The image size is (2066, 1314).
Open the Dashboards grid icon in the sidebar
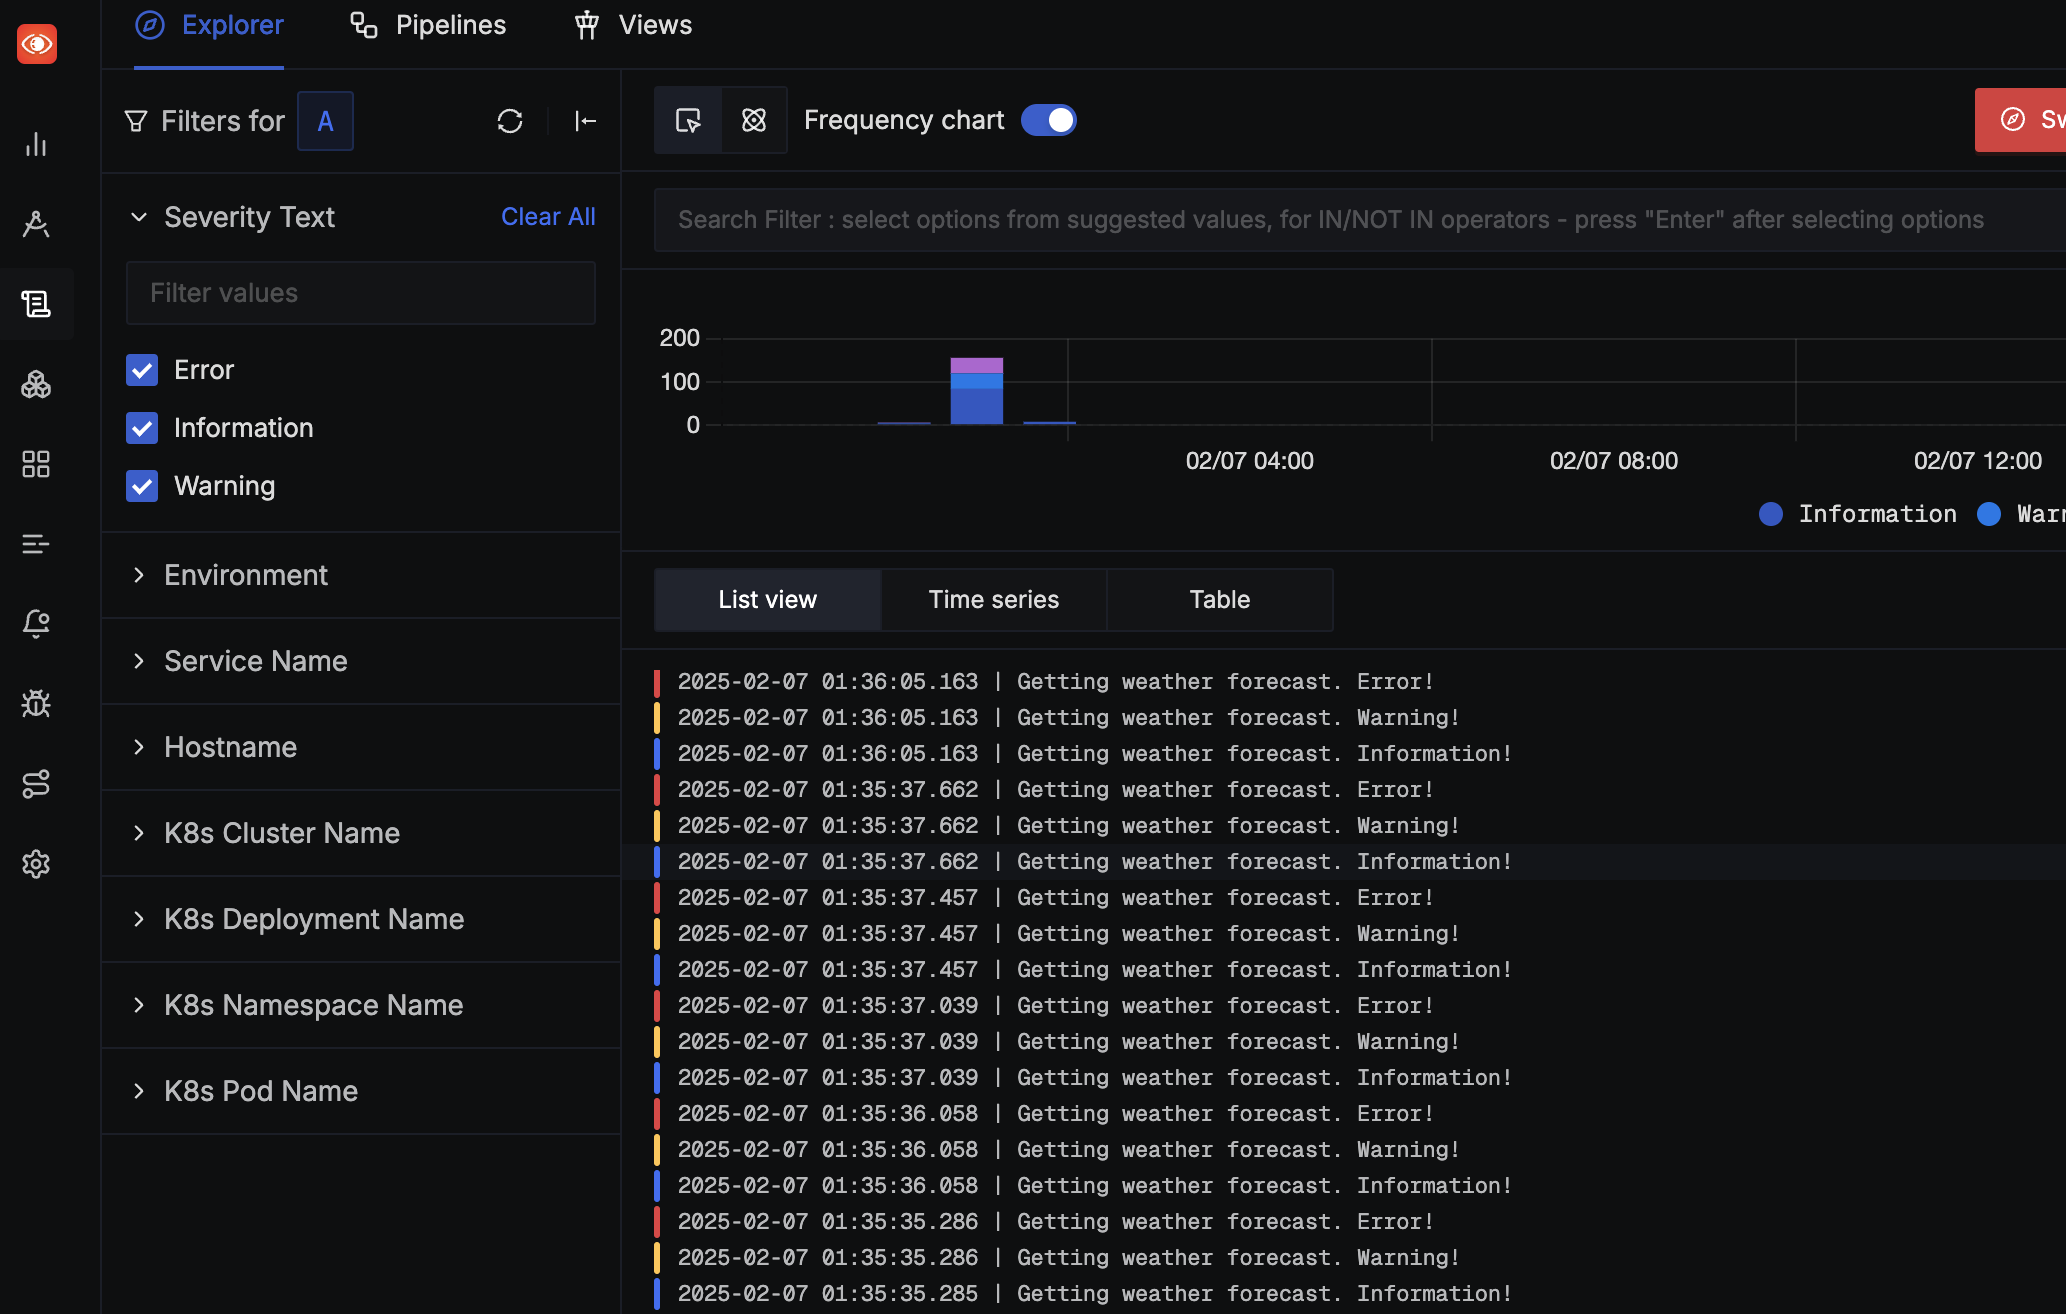(37, 464)
